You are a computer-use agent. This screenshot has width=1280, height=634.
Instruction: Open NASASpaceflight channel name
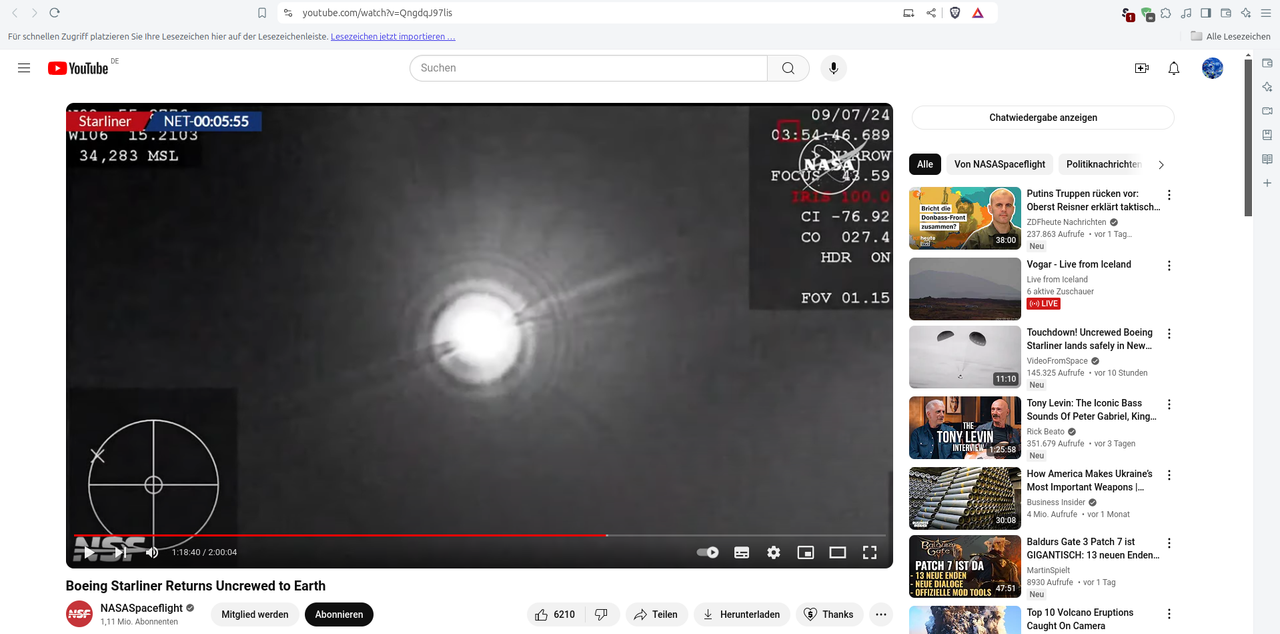(x=141, y=608)
